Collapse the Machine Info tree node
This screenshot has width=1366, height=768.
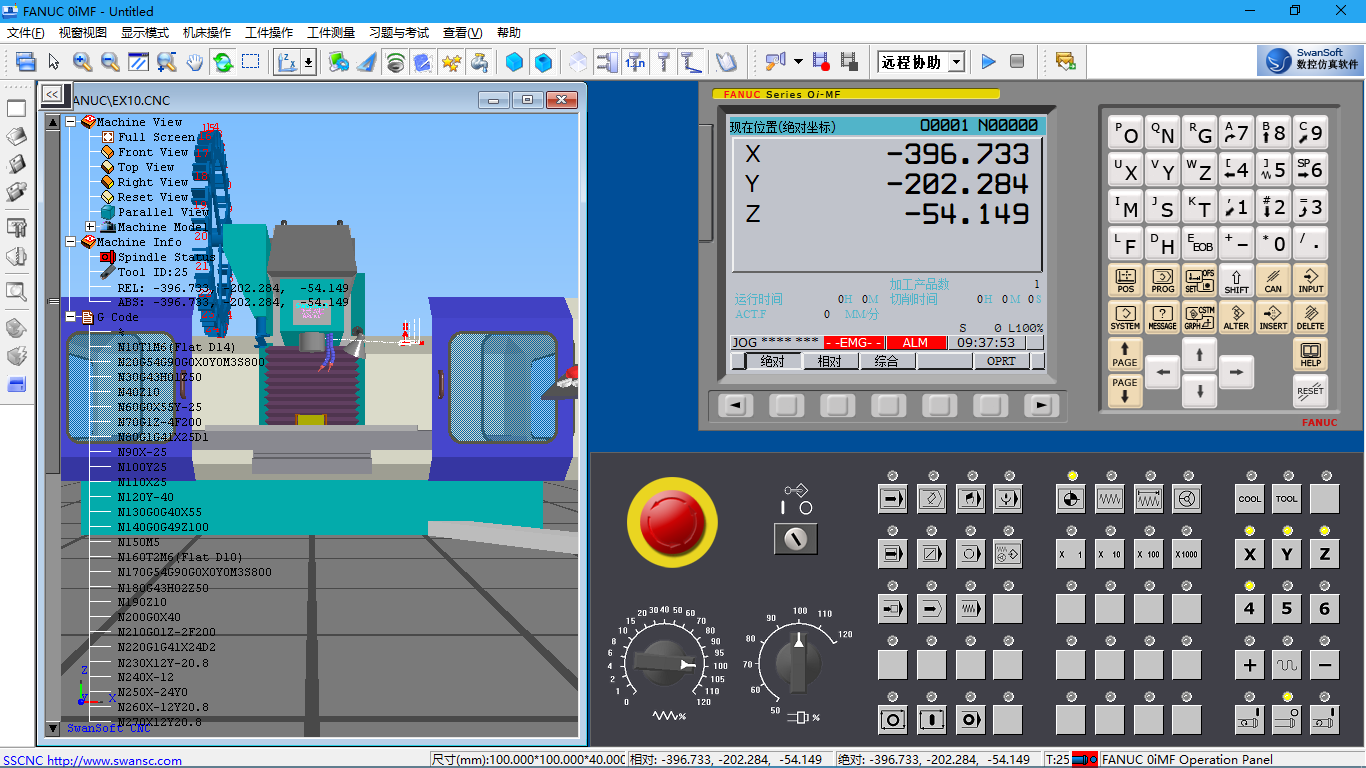(71, 242)
